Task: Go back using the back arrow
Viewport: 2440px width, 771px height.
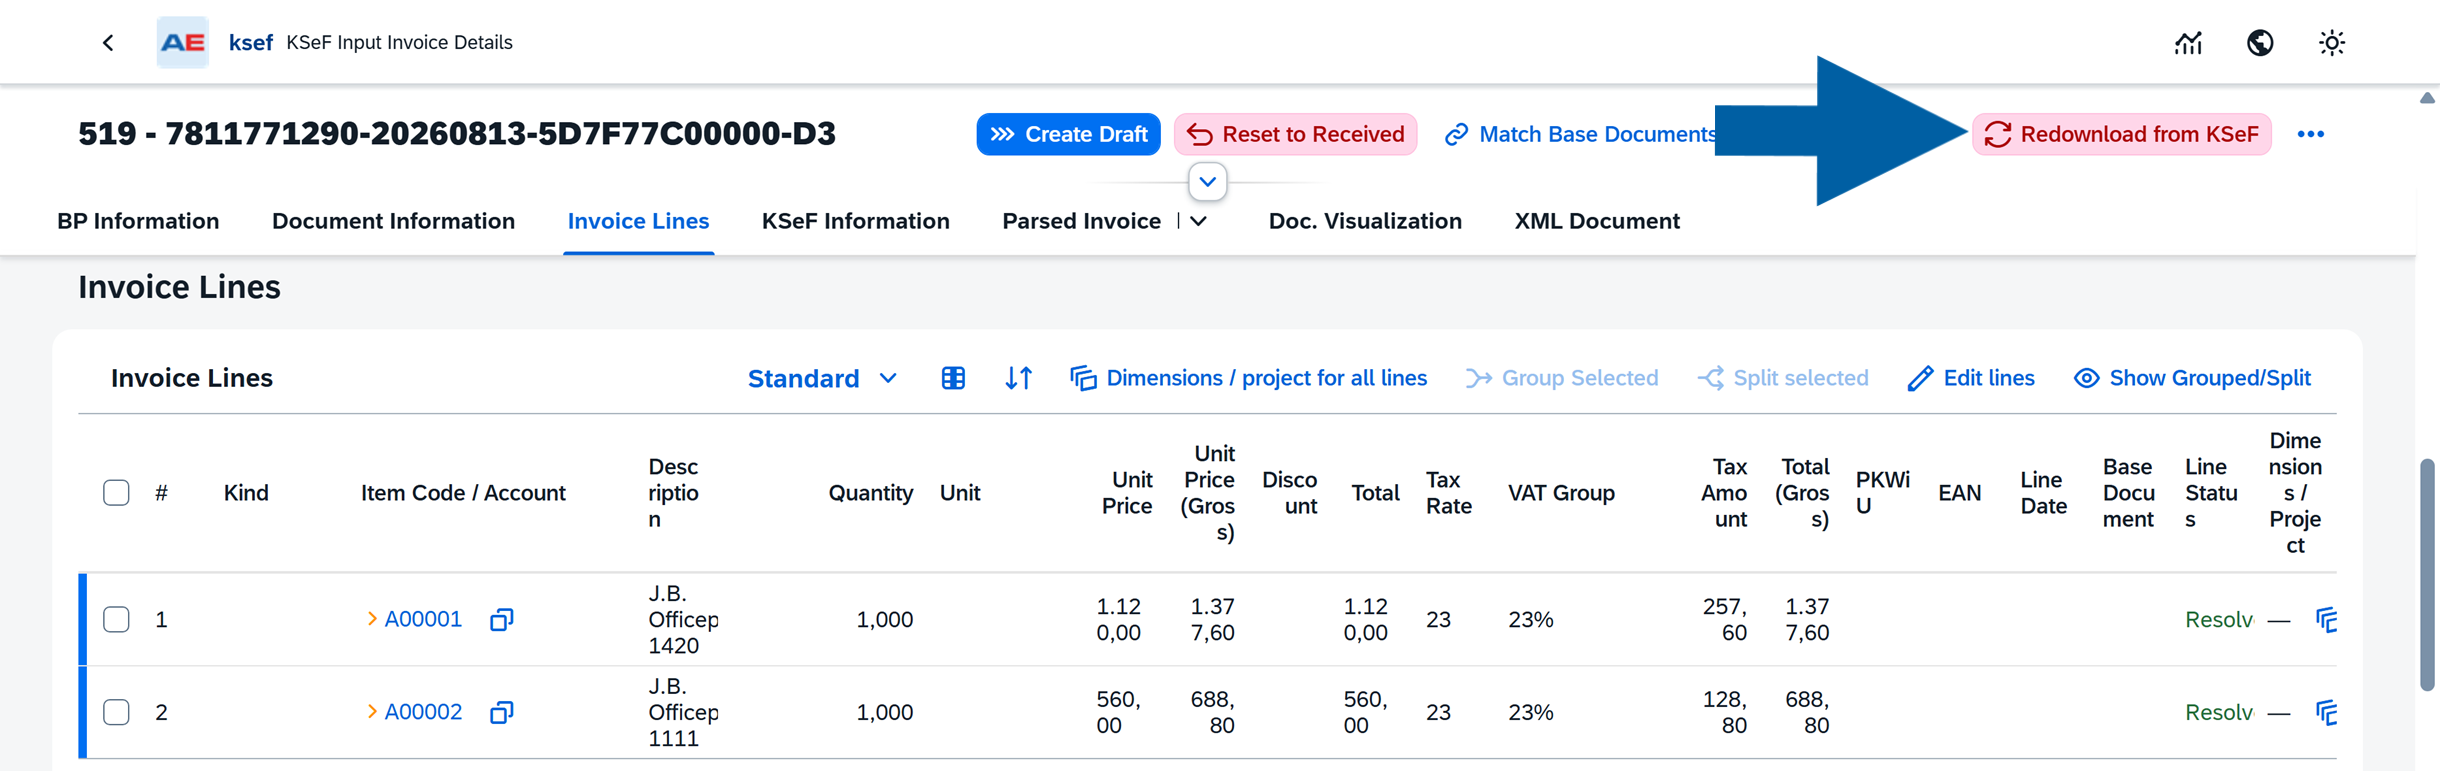Action: (108, 42)
